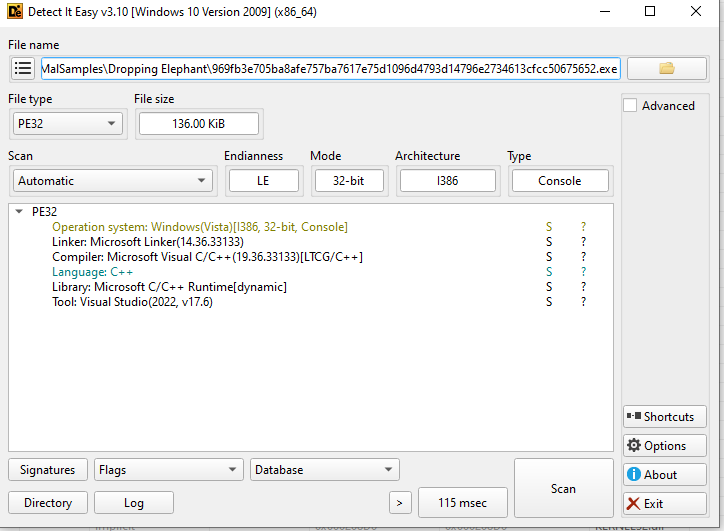The height and width of the screenshot is (531, 724).
Task: Click ? info on Language row
Action: 584,272
